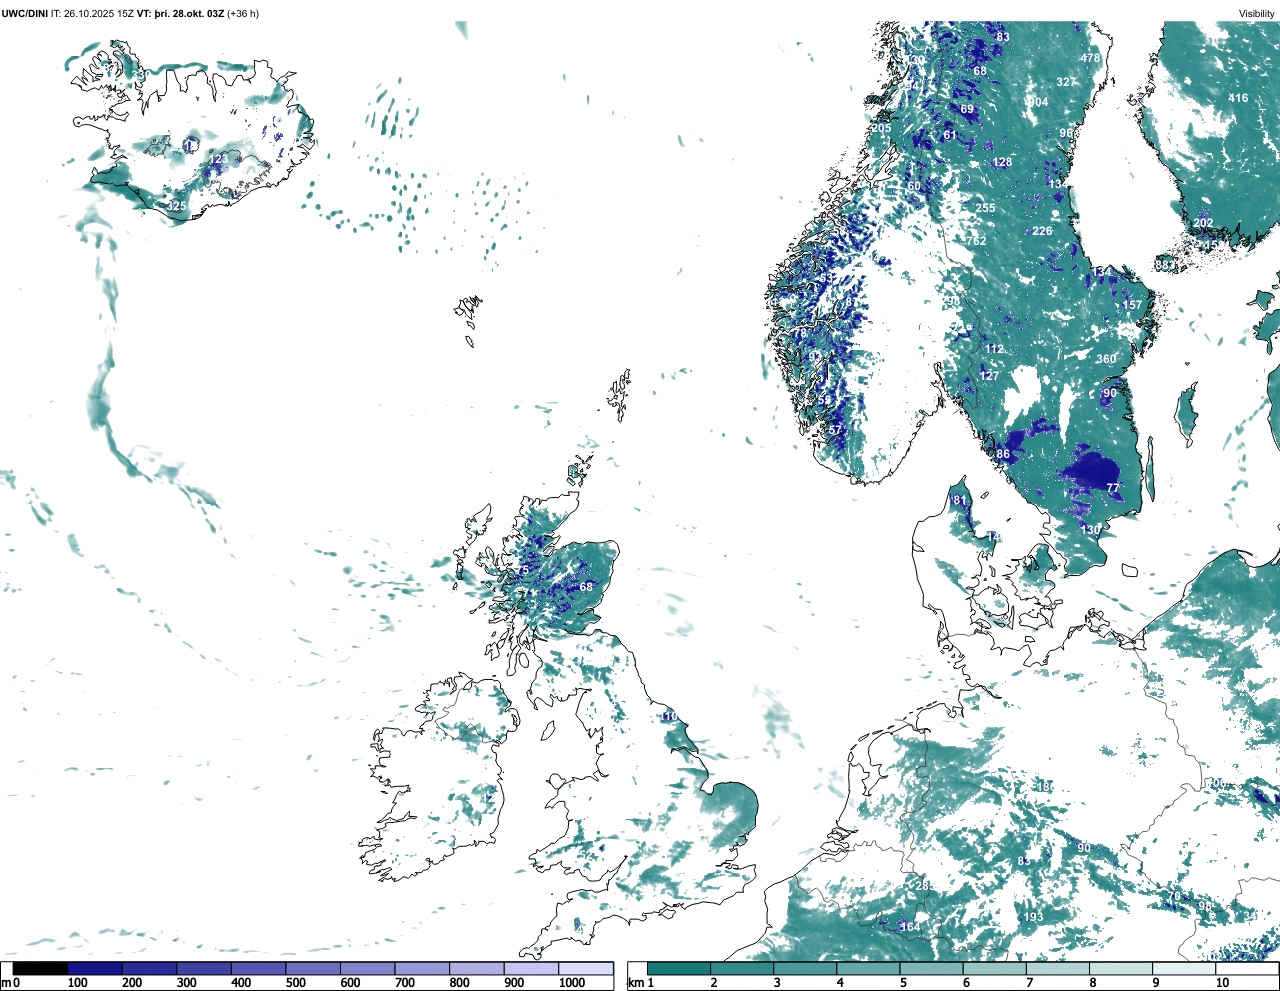
Task: Select the 300–400 m legend color segment
Action: (204, 969)
